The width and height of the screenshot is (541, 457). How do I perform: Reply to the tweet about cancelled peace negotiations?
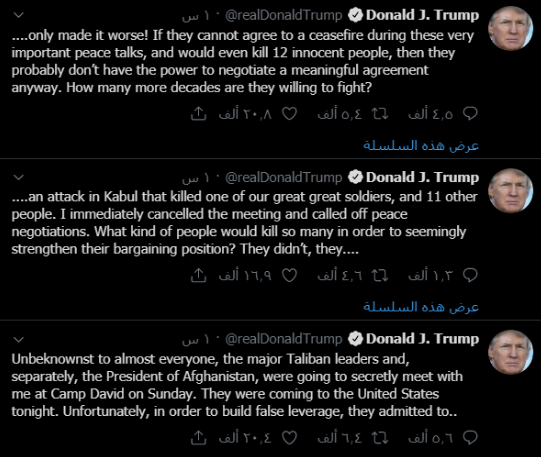(x=470, y=275)
